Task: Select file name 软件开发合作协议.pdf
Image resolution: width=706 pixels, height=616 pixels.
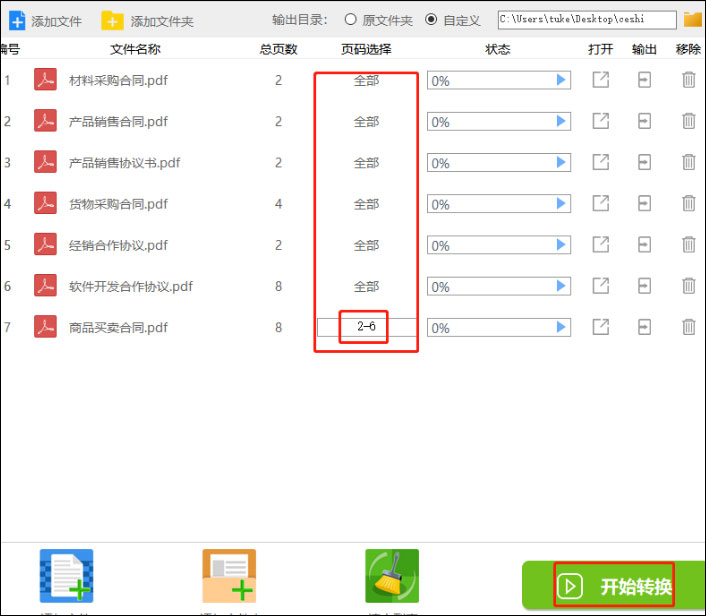Action: coord(131,286)
